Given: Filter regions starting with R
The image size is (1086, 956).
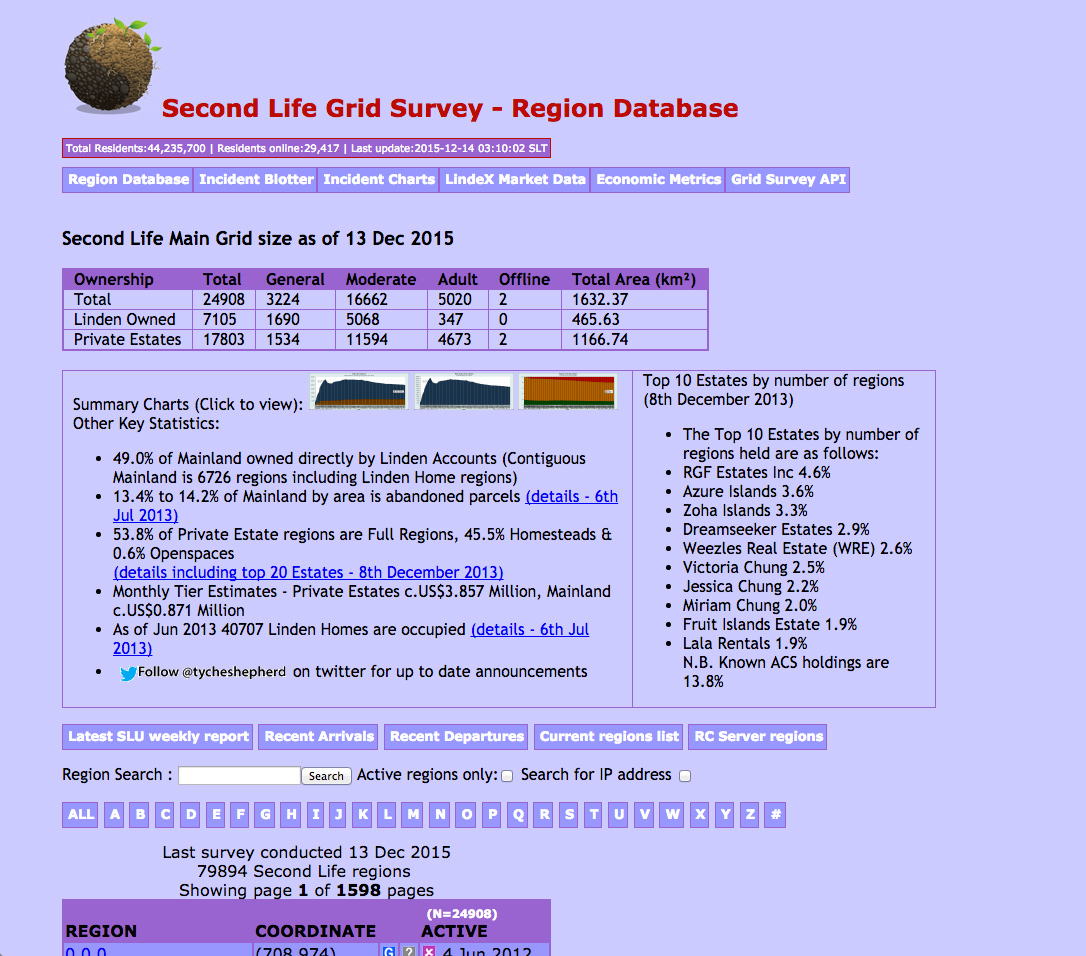Looking at the screenshot, I should click(544, 815).
